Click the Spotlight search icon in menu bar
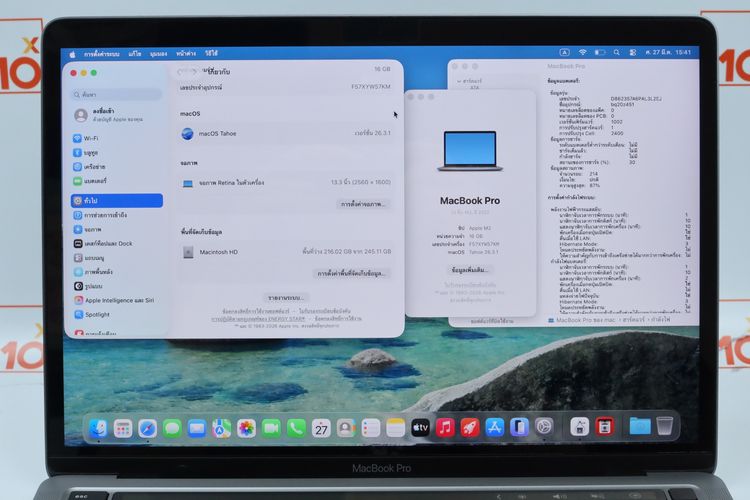The width and height of the screenshot is (750, 500). pyautogui.click(x=617, y=52)
